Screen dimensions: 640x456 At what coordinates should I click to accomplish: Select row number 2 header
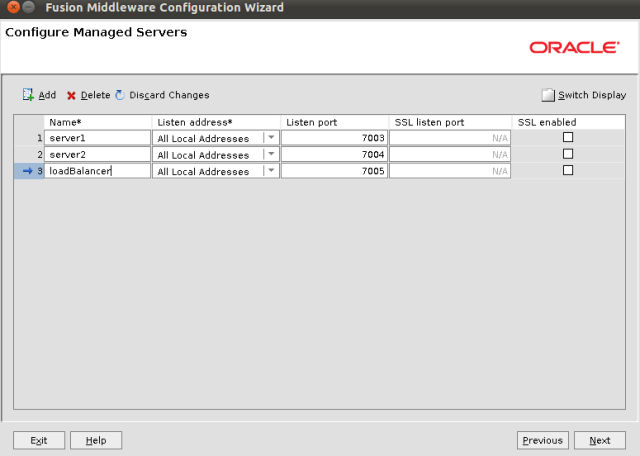[x=29, y=154]
